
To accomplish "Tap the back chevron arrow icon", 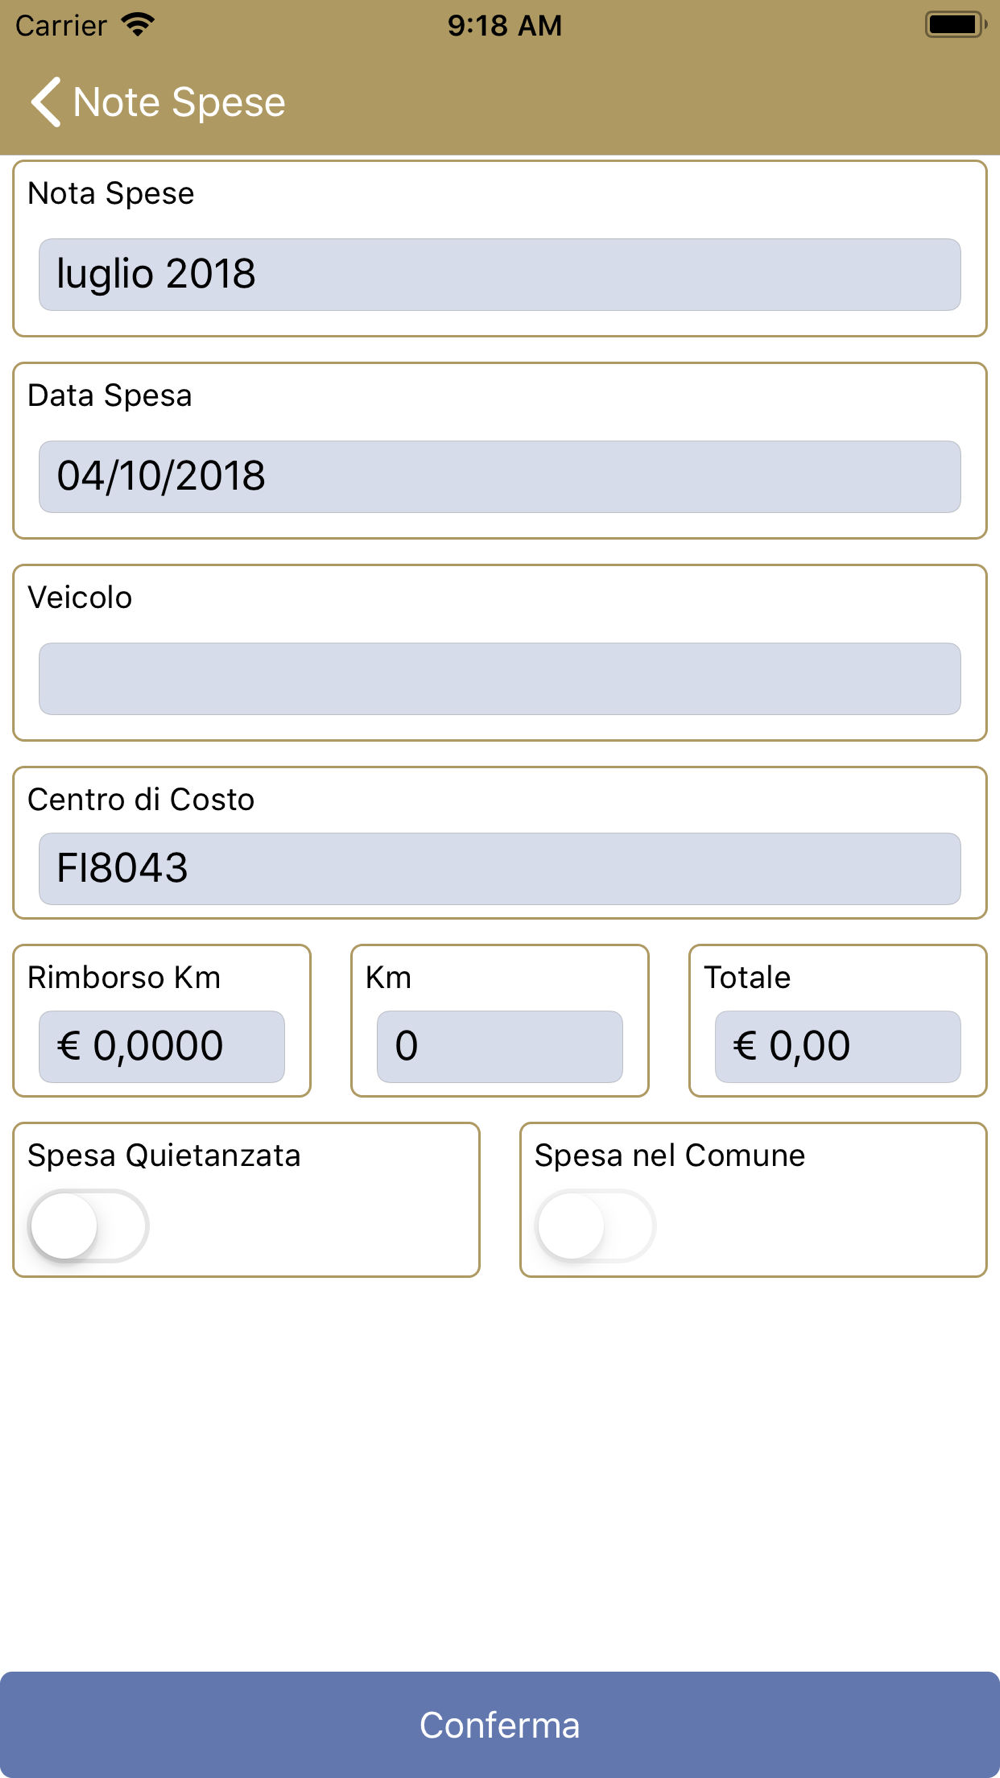I will 46,102.
